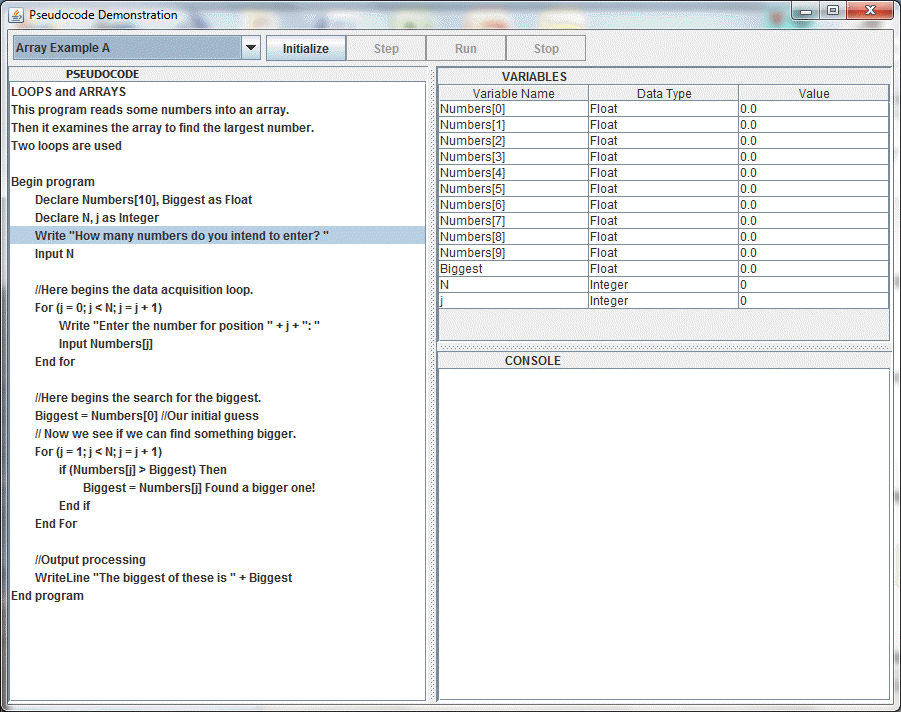Open the Array Example A dropdown

click(x=136, y=48)
